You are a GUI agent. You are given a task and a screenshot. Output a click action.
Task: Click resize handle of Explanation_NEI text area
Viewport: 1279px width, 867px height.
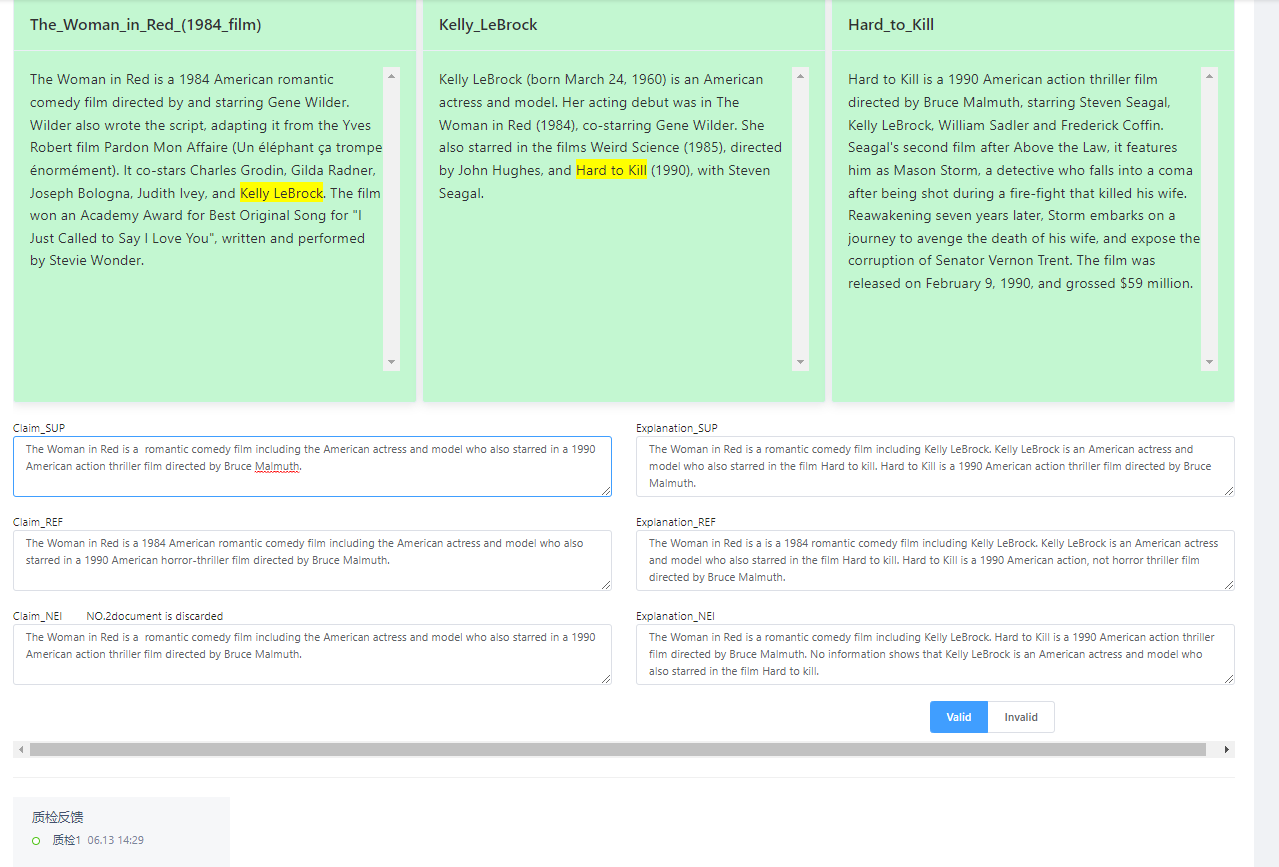point(1229,678)
